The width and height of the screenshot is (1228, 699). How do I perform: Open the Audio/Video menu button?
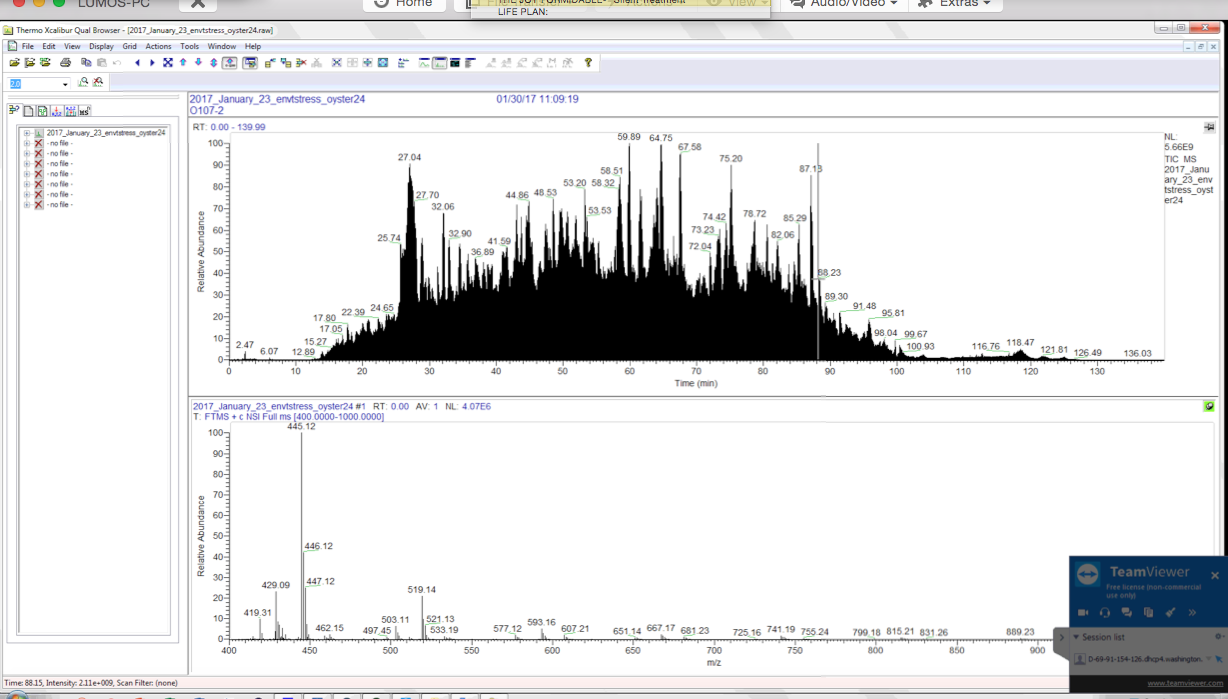[845, 4]
